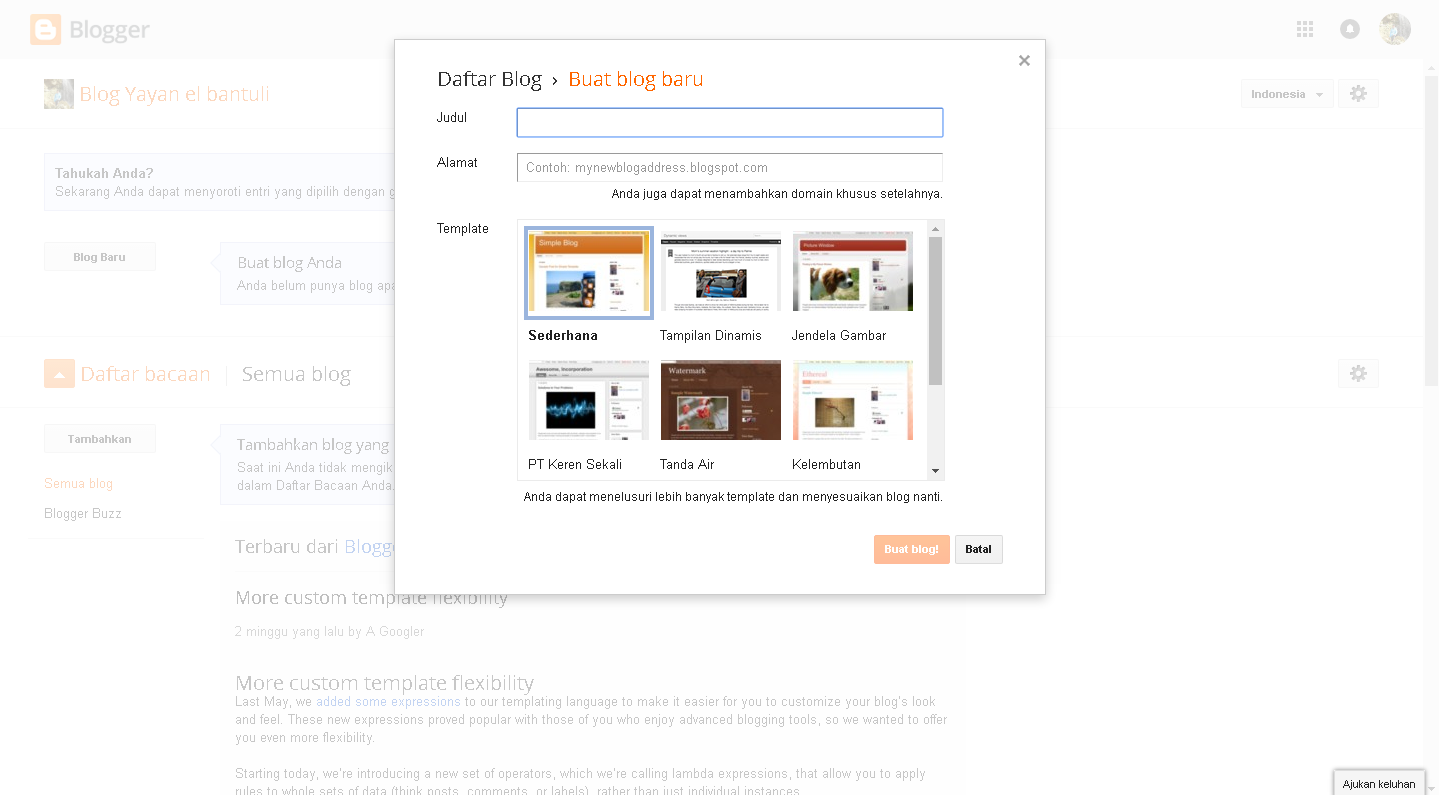Click the Blog Baru button
The height and width of the screenshot is (795, 1439).
click(100, 257)
